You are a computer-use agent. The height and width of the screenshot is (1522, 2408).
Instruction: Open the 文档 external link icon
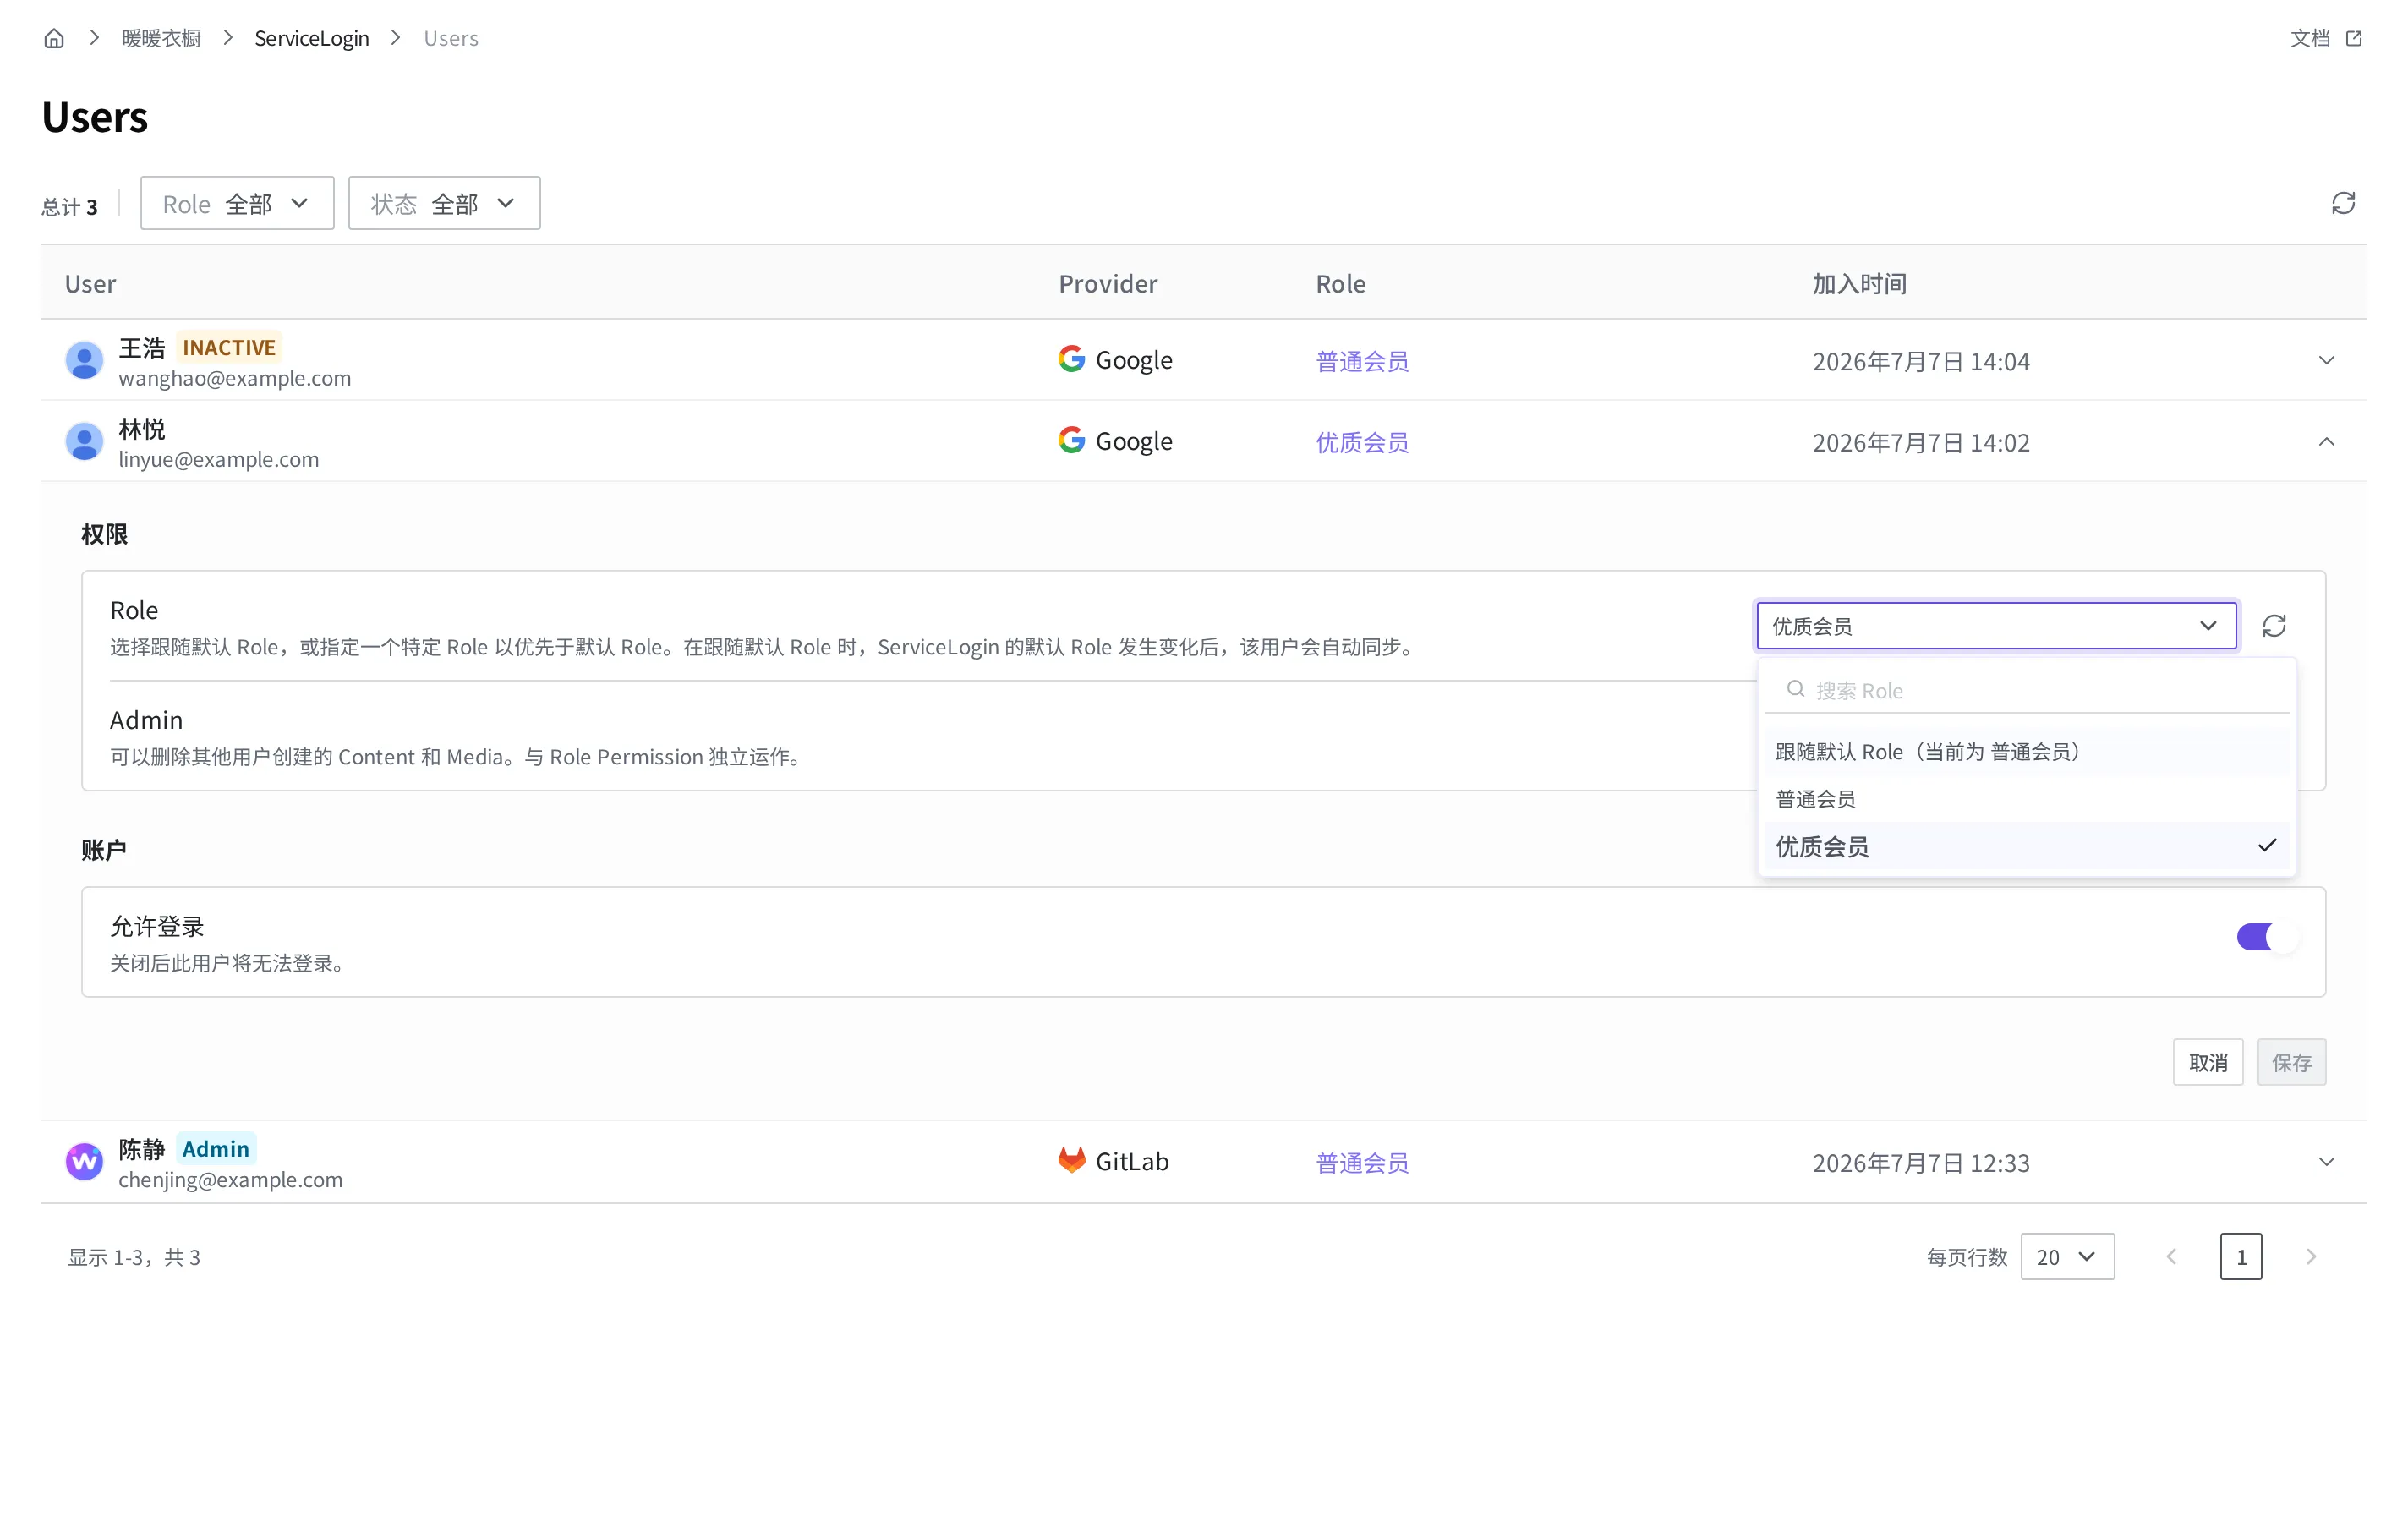click(x=2354, y=38)
